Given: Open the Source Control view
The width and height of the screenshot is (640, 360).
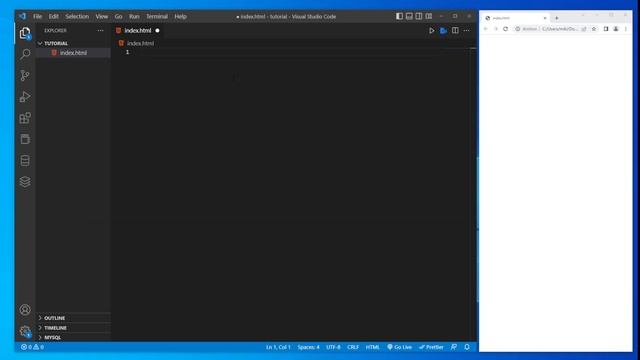Looking at the screenshot, I should click(25, 76).
